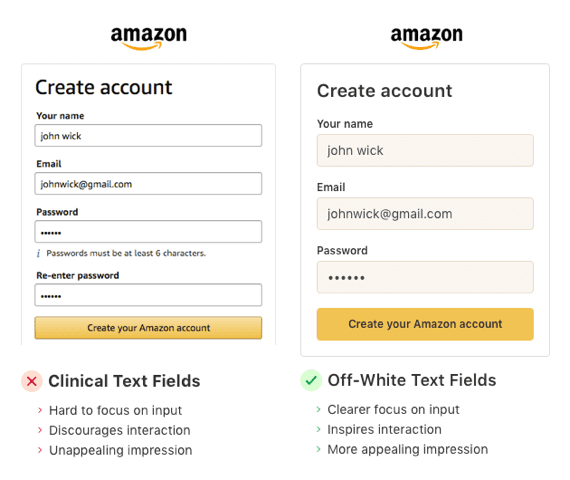The image size is (570, 480).
Task: Click the left Amazon logo
Action: (149, 38)
